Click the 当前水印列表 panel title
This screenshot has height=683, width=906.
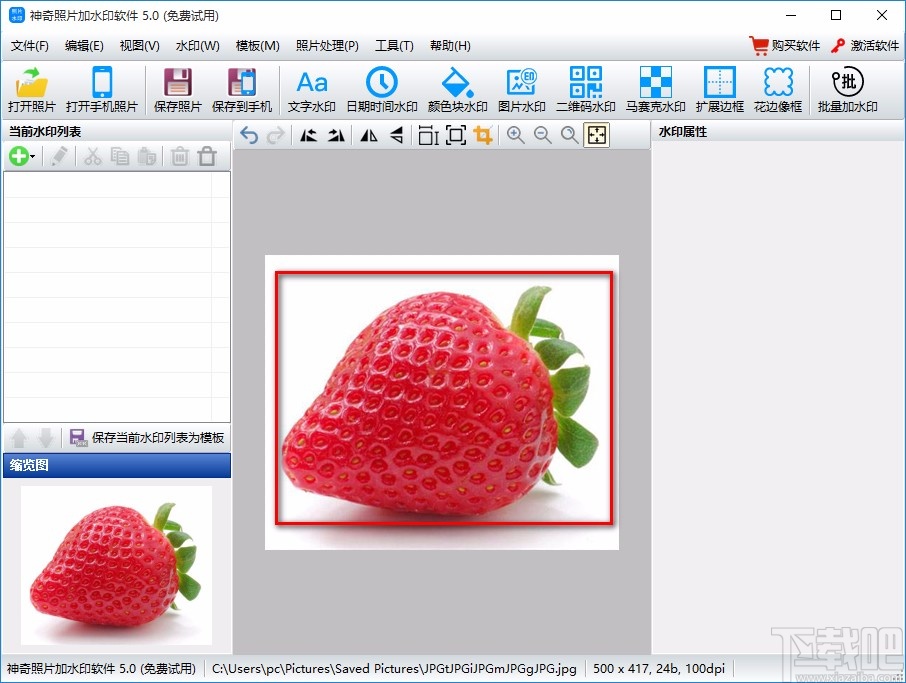tap(45, 132)
